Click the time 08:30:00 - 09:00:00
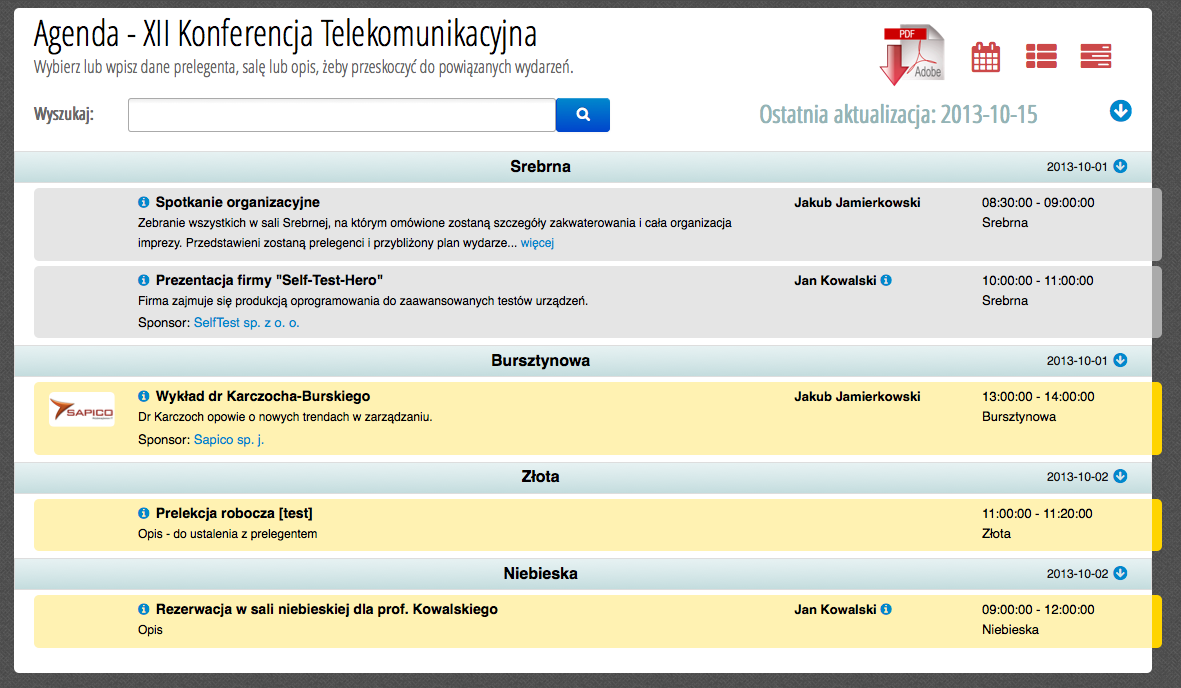The height and width of the screenshot is (688, 1181). [x=1038, y=203]
